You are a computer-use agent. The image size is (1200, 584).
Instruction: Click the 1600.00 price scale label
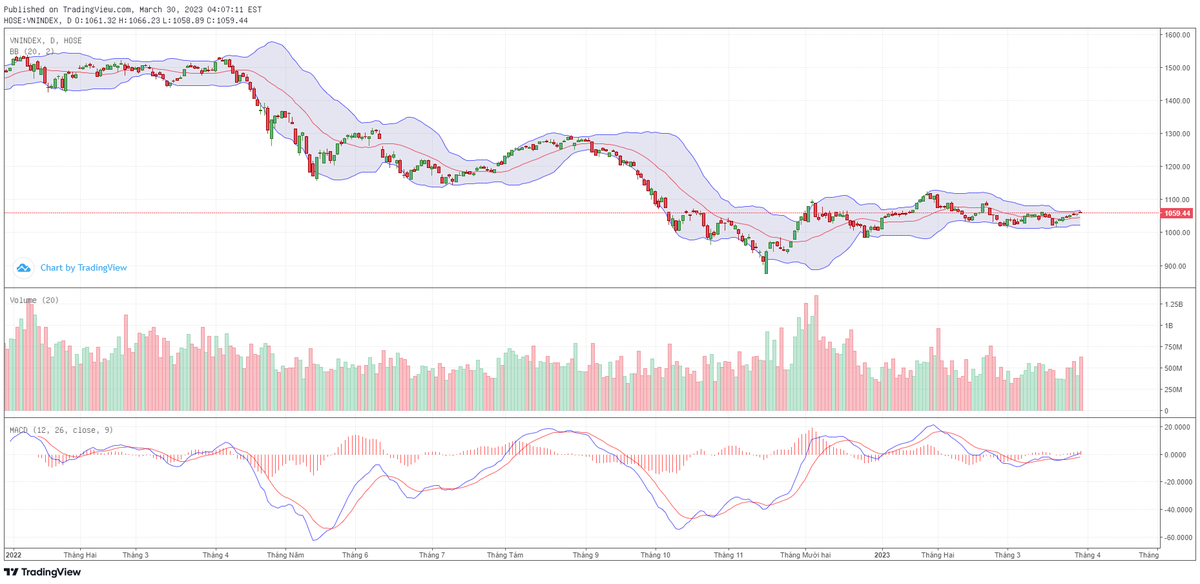[x=1176, y=35]
